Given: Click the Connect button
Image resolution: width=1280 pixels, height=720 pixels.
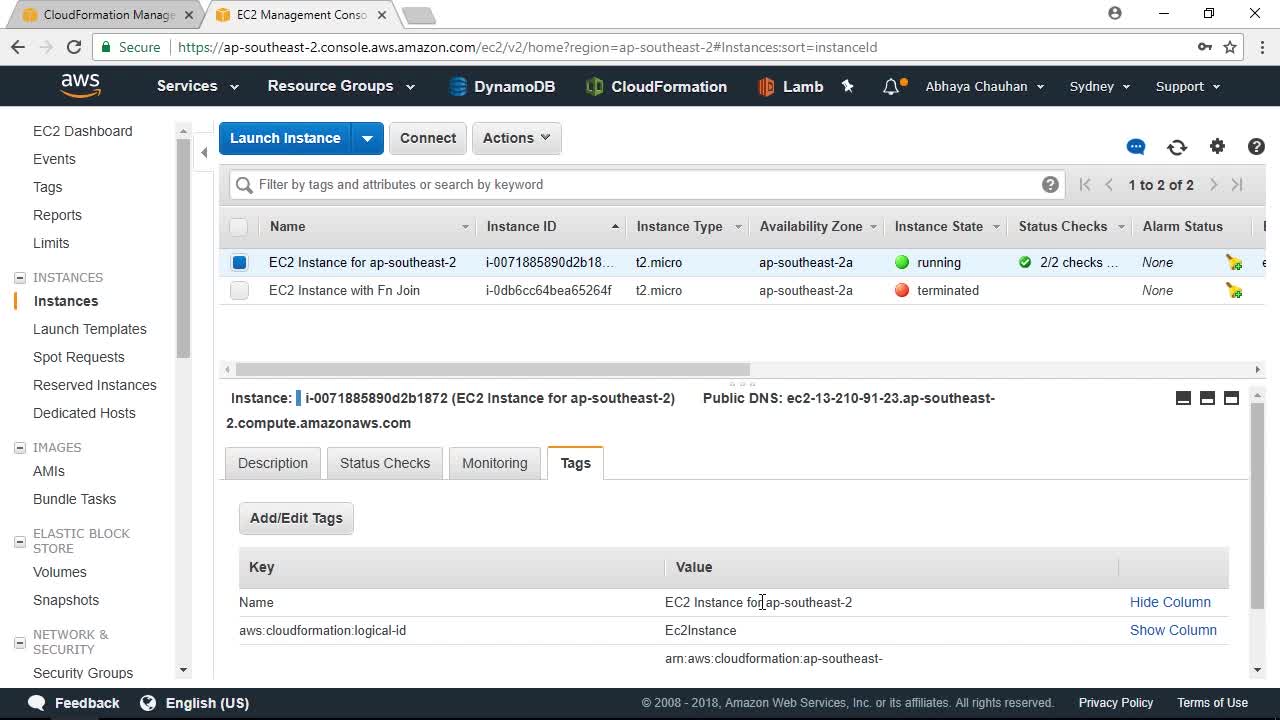Looking at the screenshot, I should pyautogui.click(x=428, y=138).
